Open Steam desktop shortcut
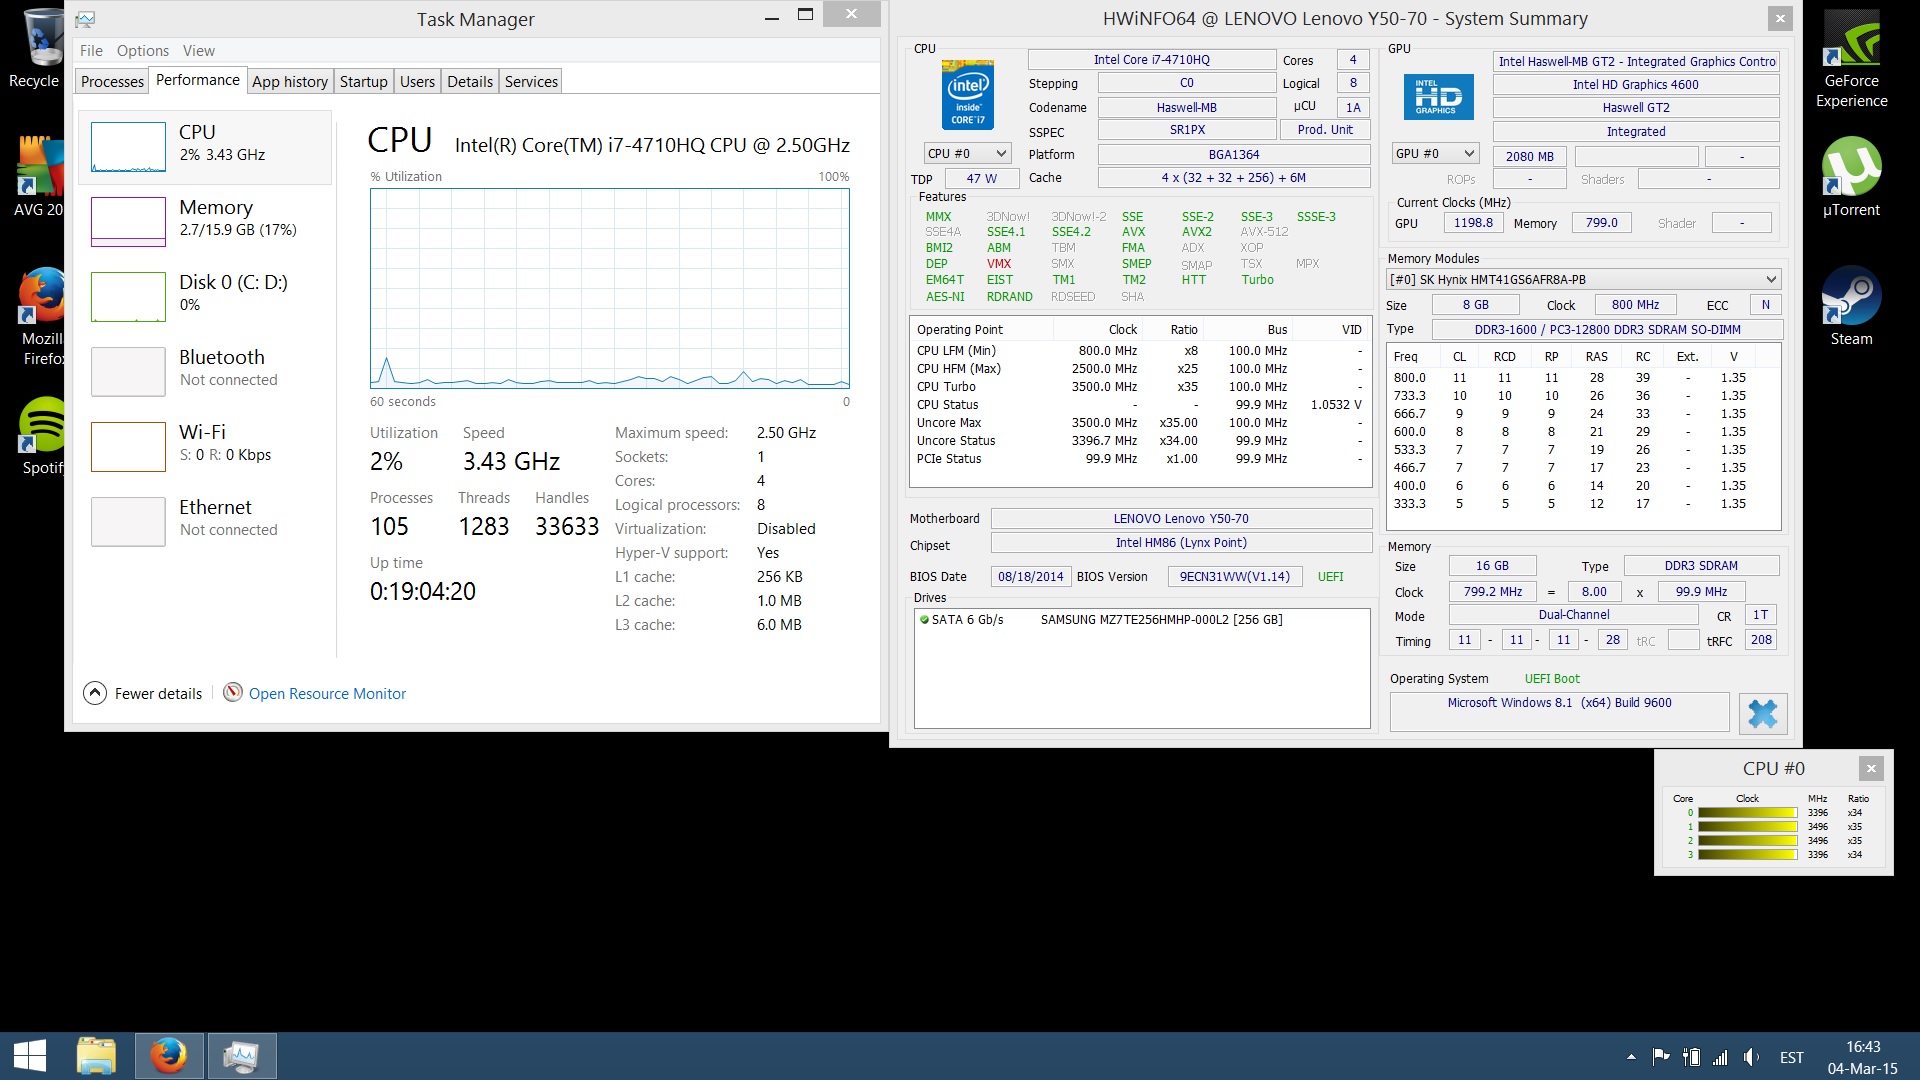The width and height of the screenshot is (1920, 1080). (x=1851, y=306)
